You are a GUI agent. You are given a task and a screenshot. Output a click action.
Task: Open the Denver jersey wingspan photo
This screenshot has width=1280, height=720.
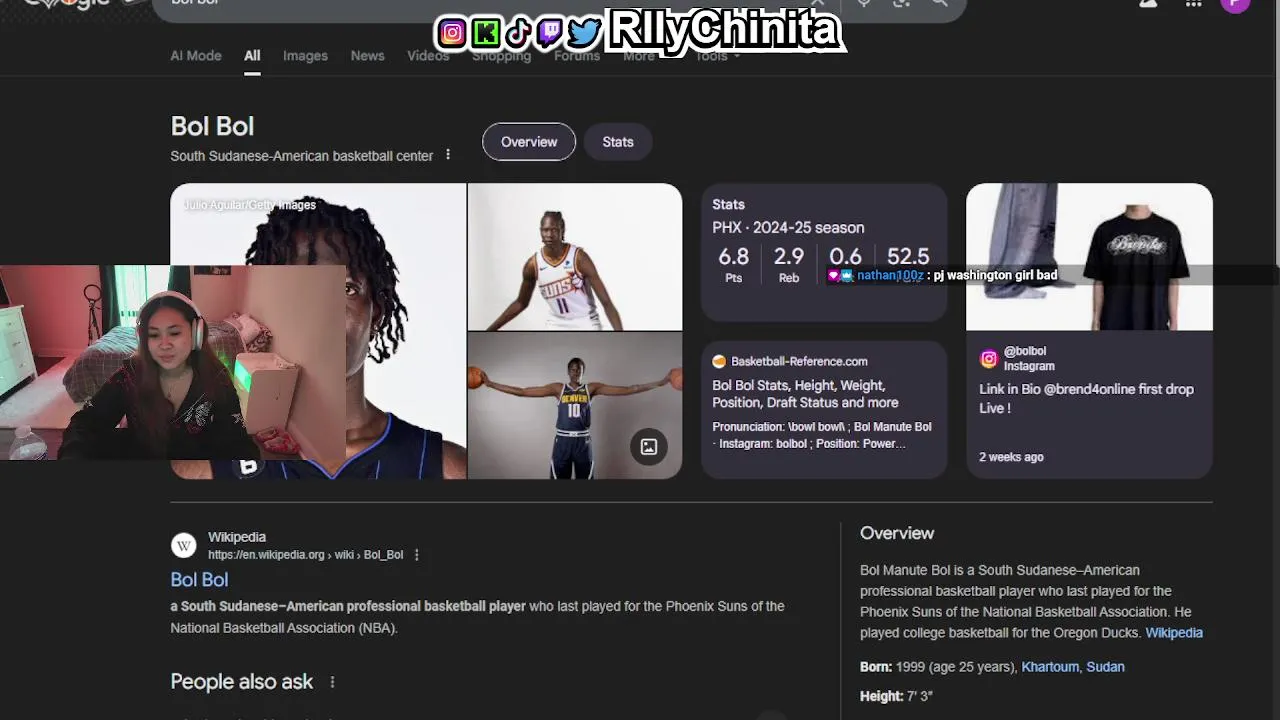575,405
